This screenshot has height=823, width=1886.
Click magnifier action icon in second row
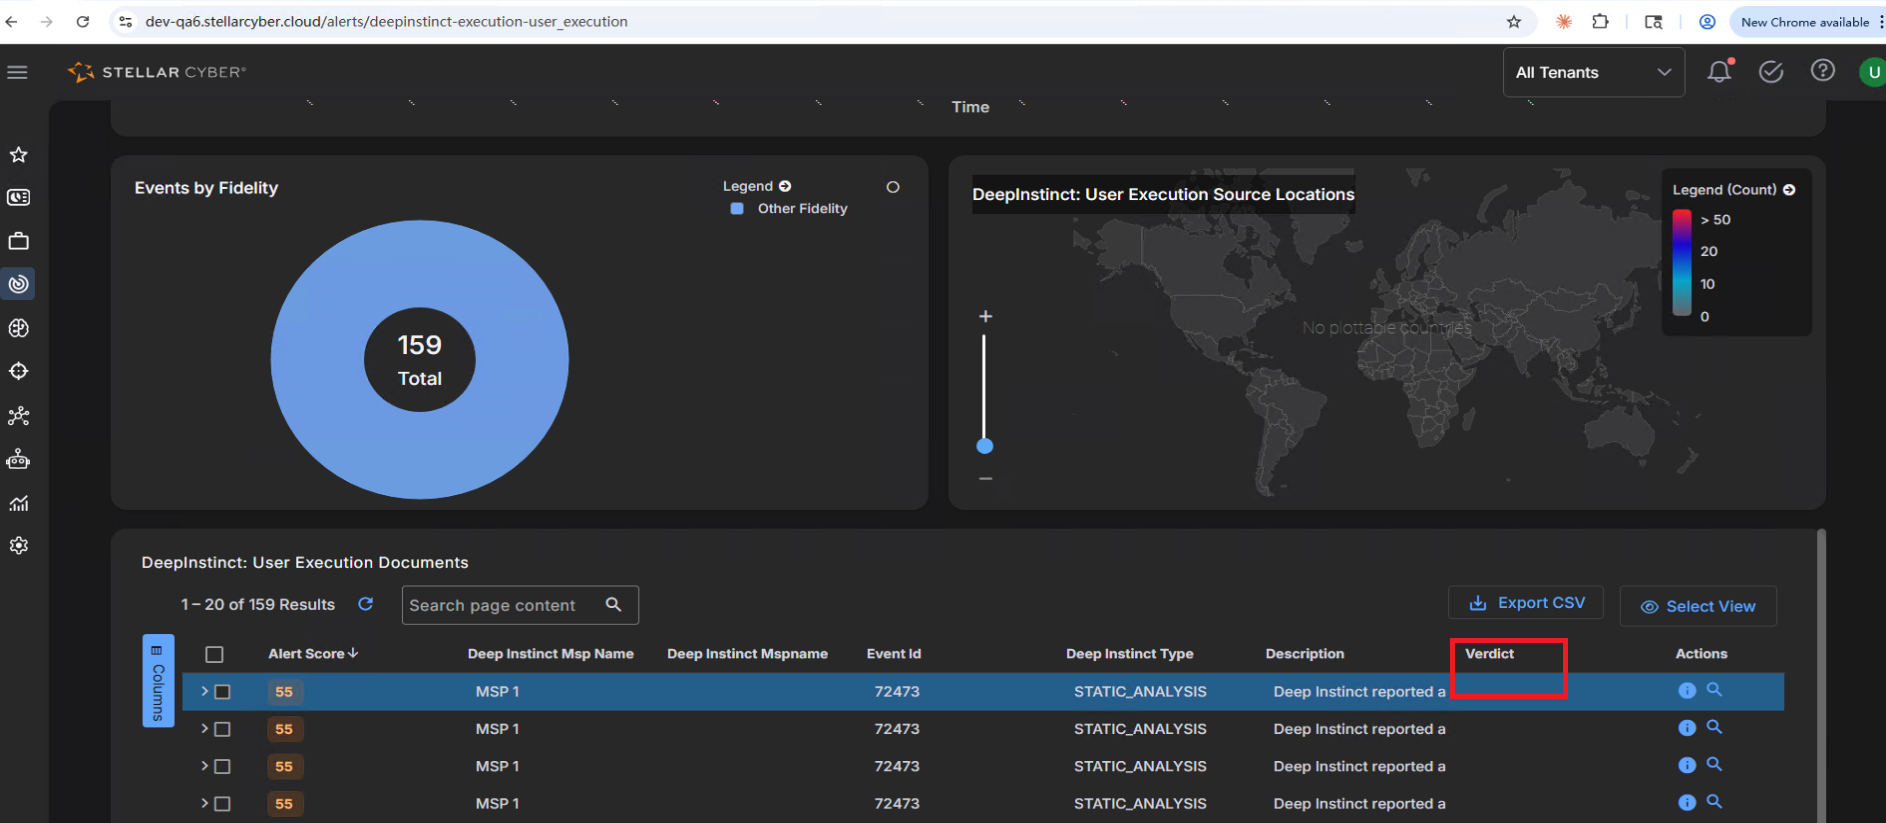point(1714,727)
